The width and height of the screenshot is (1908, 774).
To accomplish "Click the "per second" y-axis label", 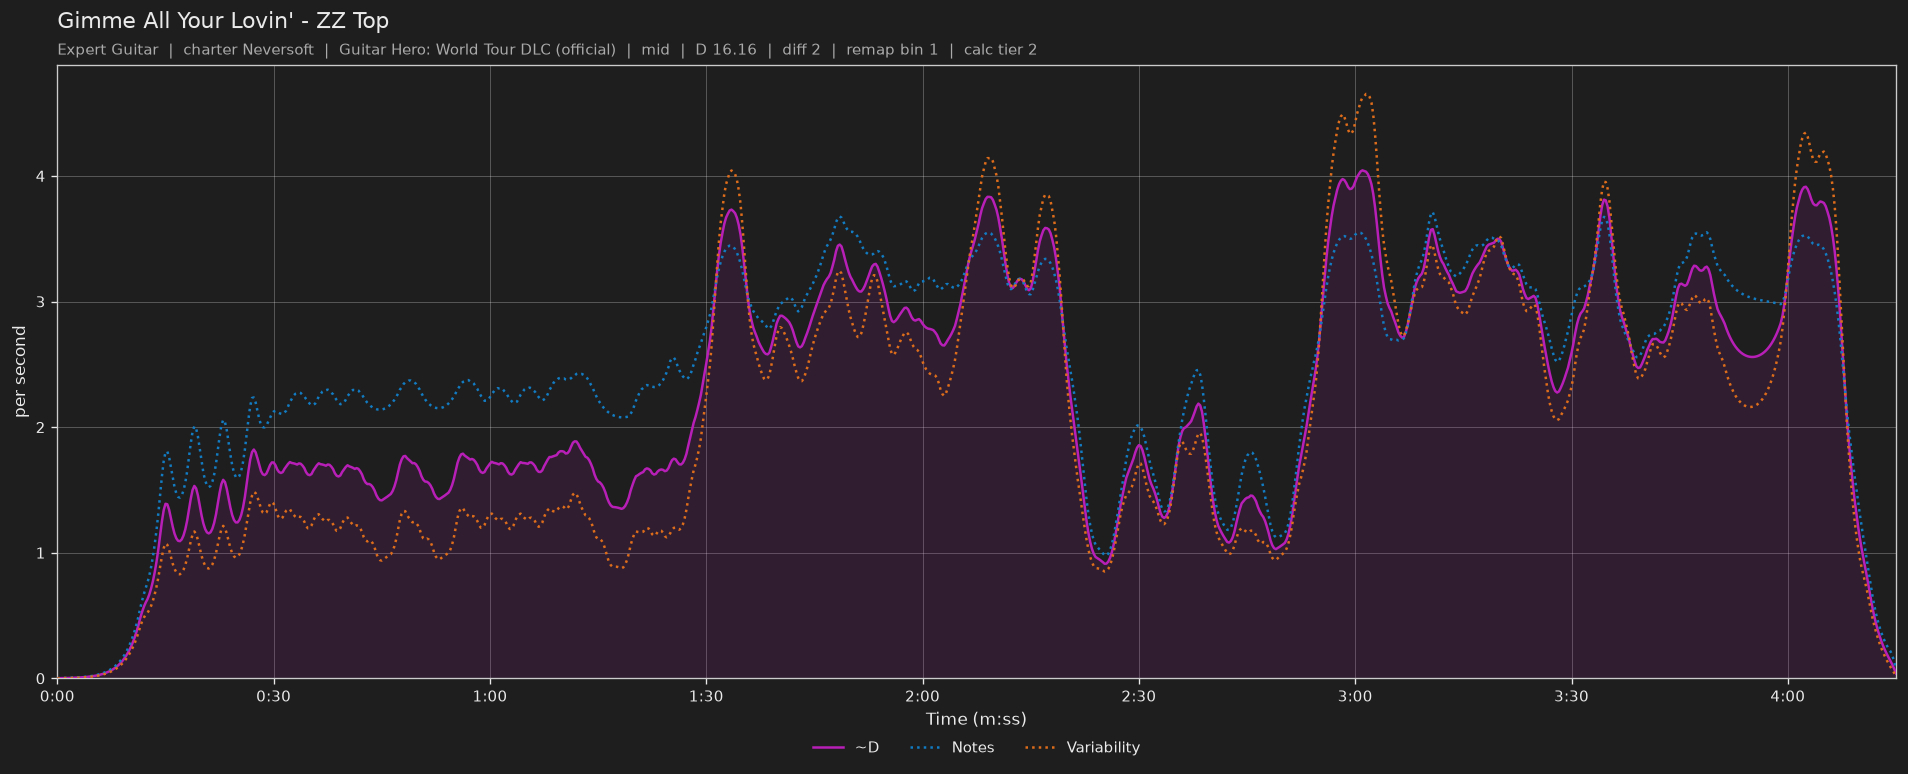I will (20, 372).
